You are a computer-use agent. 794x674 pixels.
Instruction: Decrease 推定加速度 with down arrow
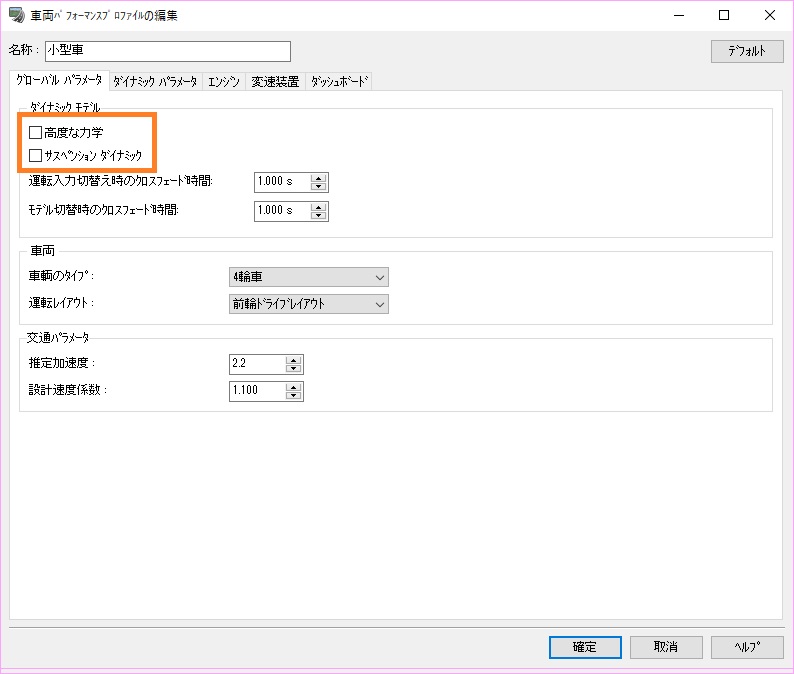(x=294, y=368)
